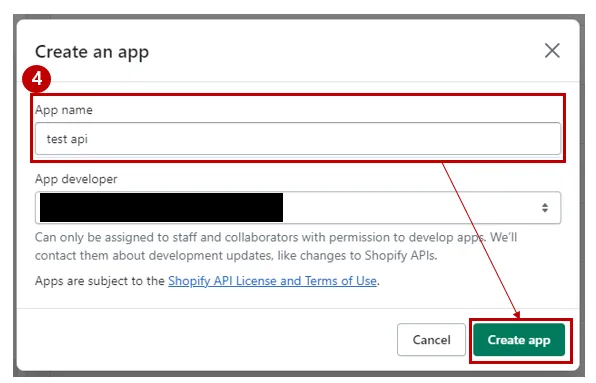Close the Create an app dialog

coord(552,50)
